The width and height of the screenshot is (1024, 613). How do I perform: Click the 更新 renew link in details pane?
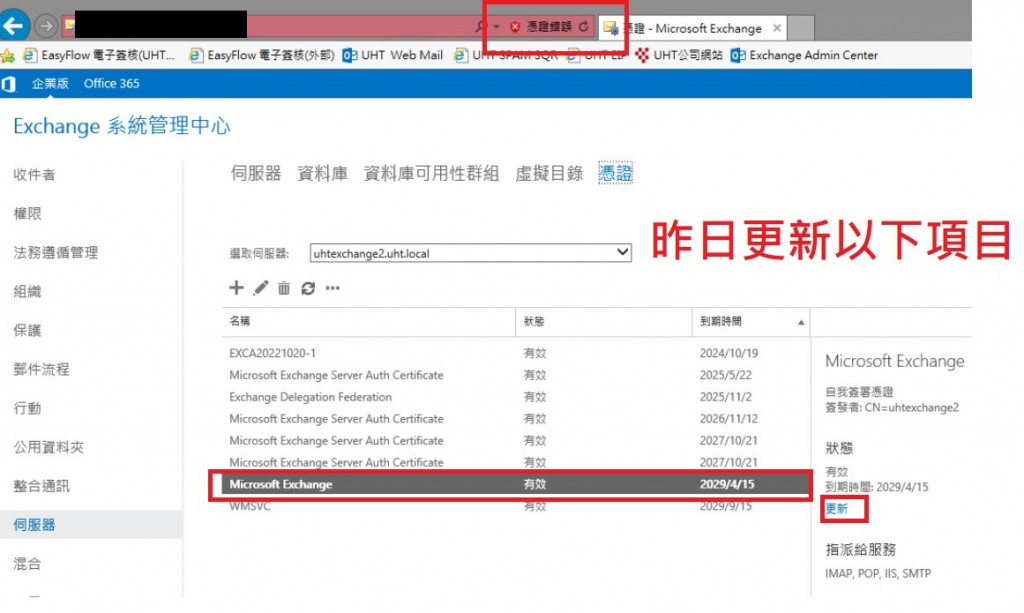pyautogui.click(x=837, y=509)
